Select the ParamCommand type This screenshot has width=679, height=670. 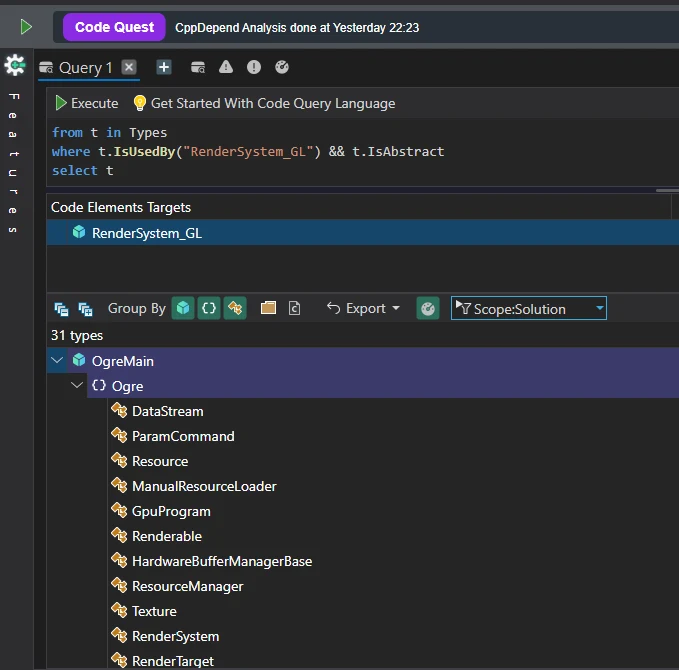coord(183,436)
